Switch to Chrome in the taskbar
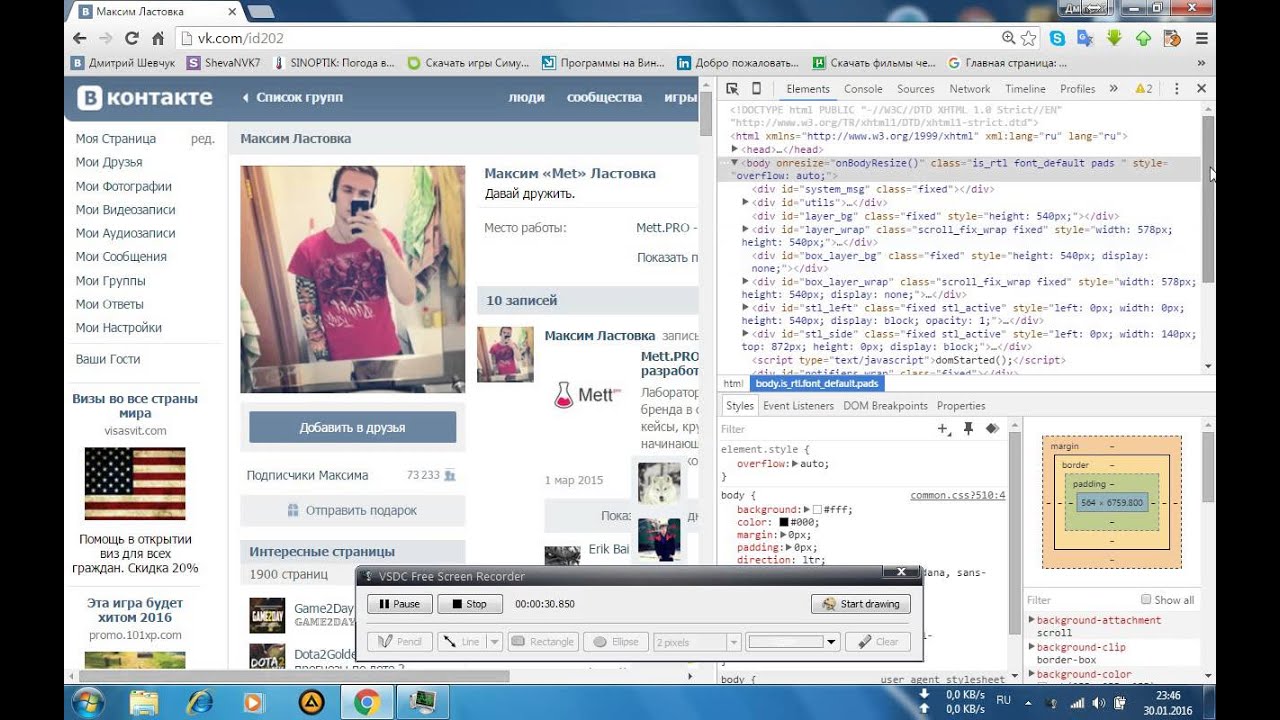The width and height of the screenshot is (1280, 720). point(366,702)
